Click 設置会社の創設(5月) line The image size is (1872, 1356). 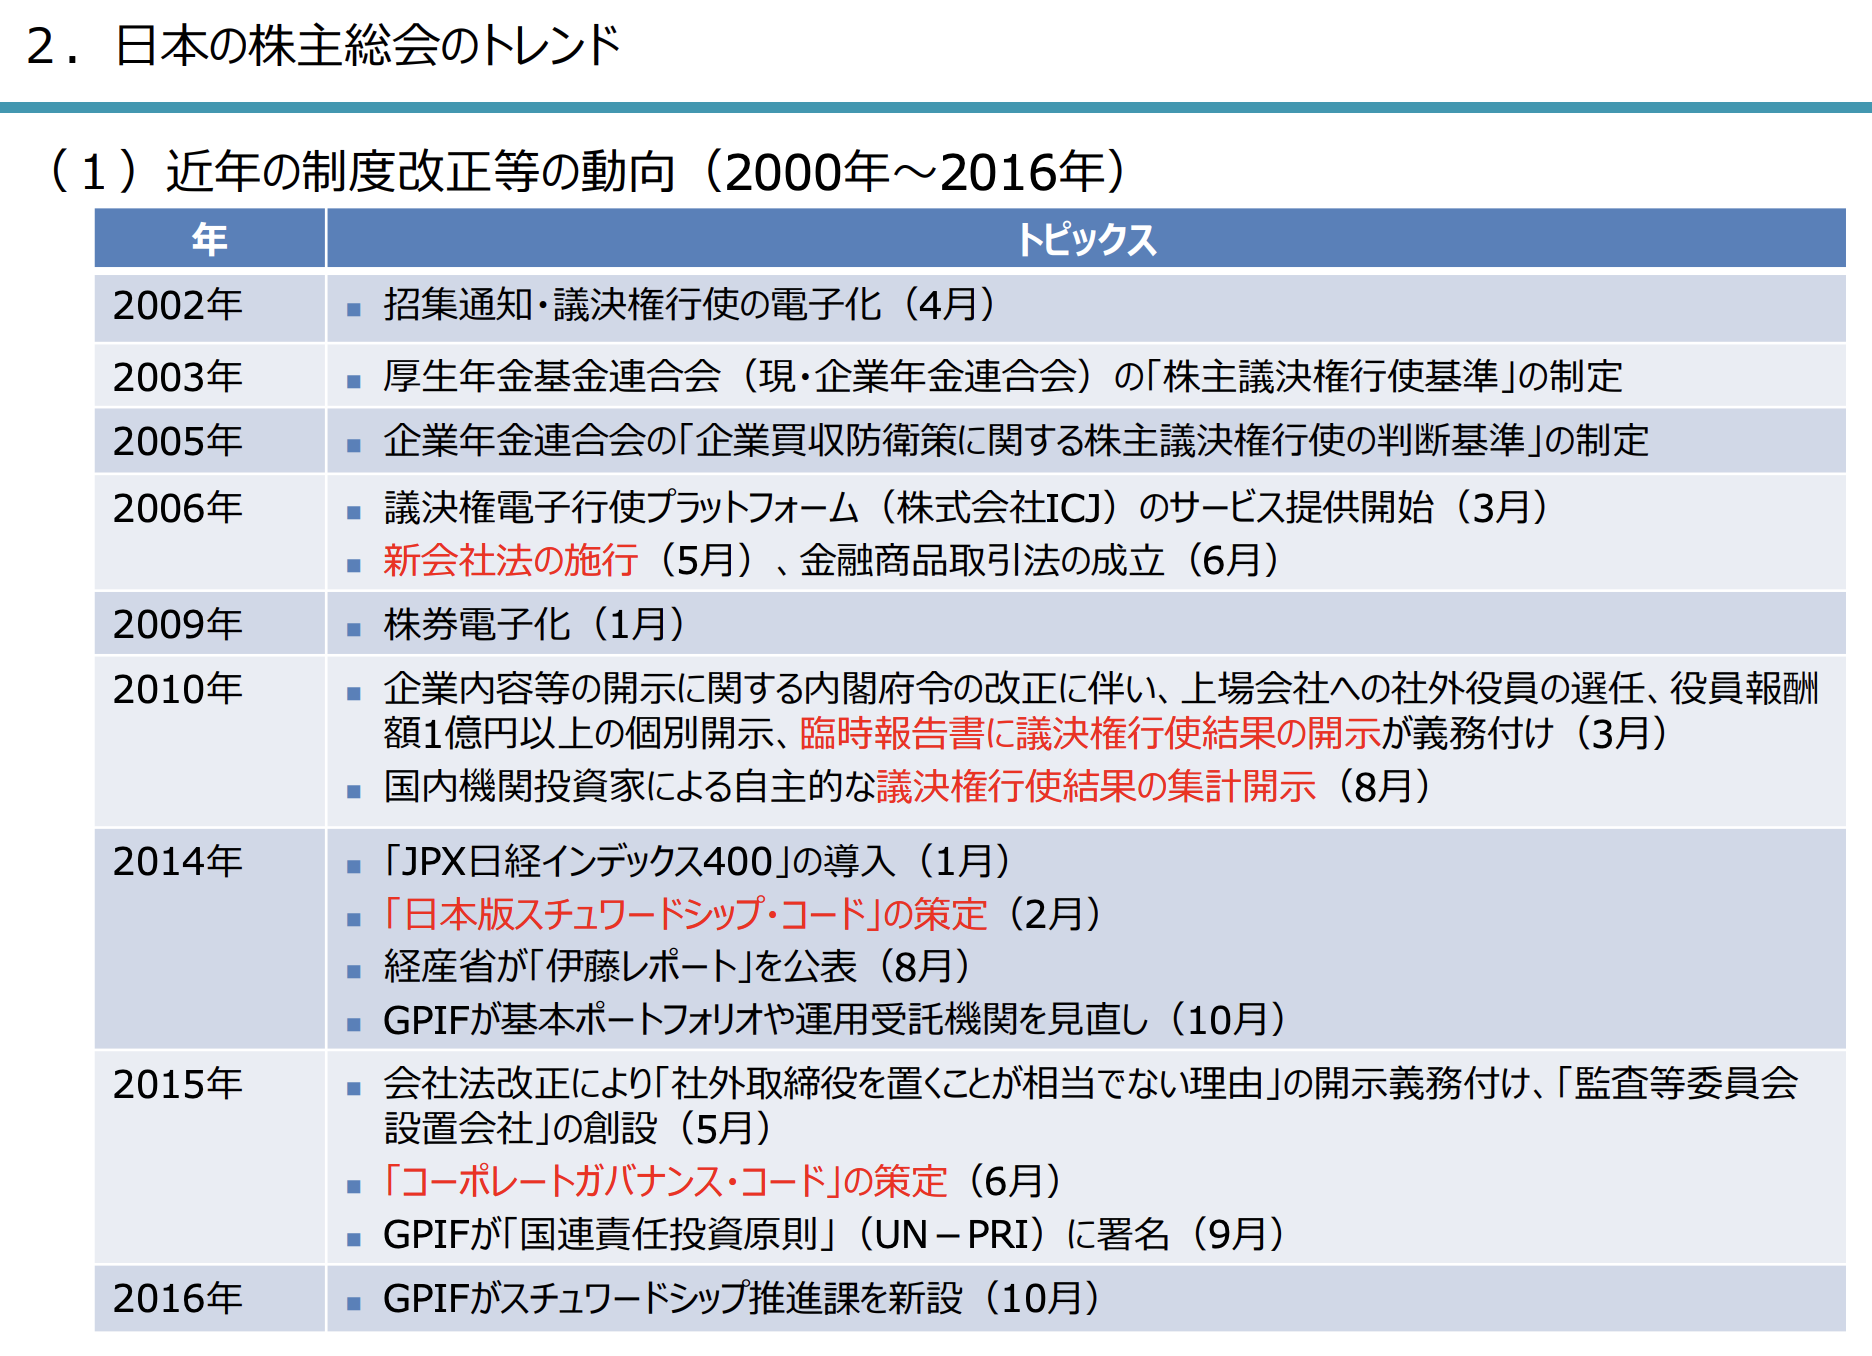tap(579, 1128)
